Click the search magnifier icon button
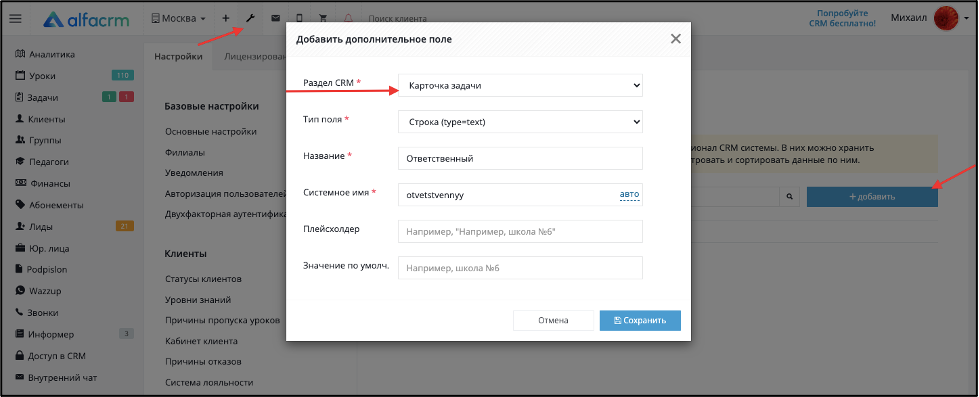 click(x=789, y=197)
